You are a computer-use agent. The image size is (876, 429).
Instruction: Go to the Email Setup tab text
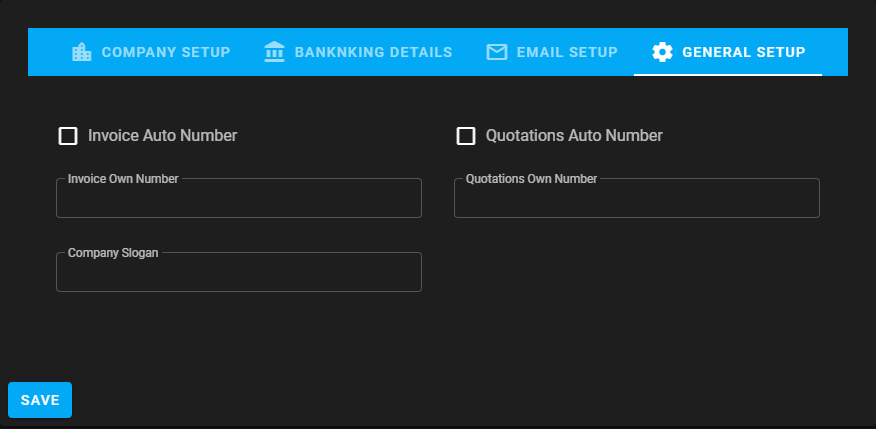tap(566, 52)
